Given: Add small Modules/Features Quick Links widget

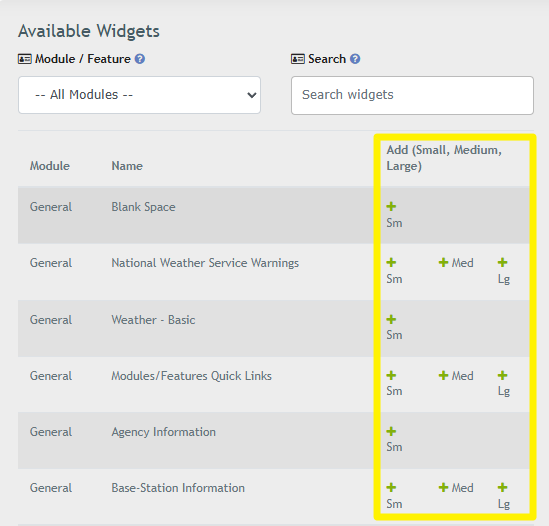Looking at the screenshot, I should click(394, 383).
